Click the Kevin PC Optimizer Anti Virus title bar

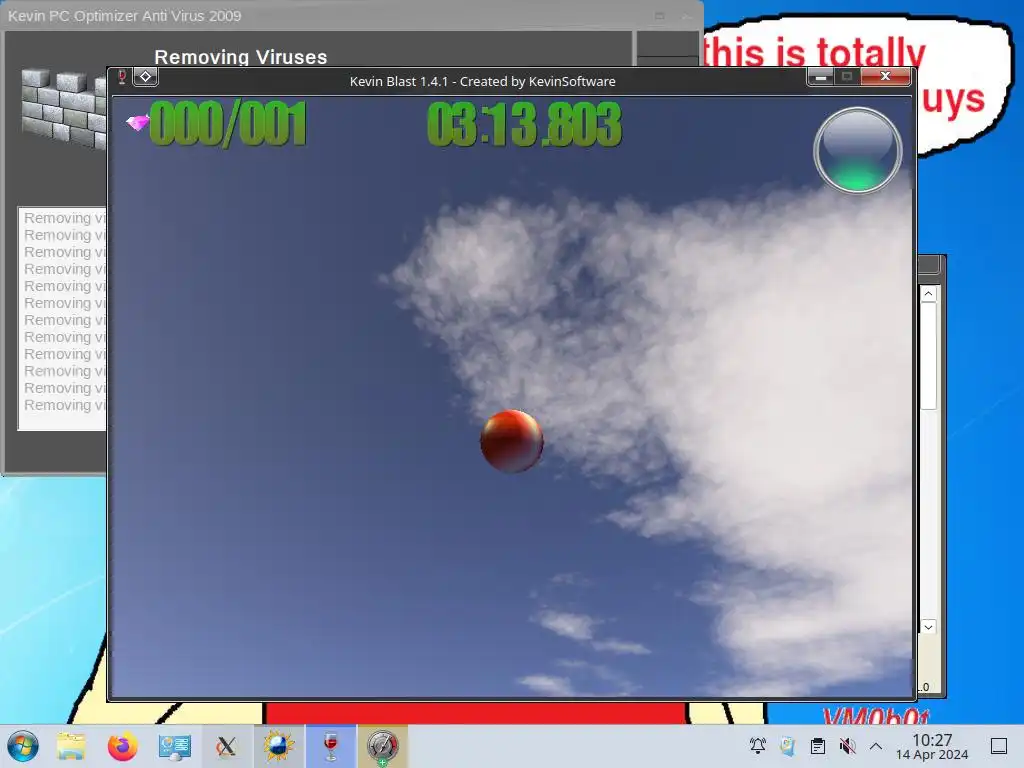pos(351,15)
